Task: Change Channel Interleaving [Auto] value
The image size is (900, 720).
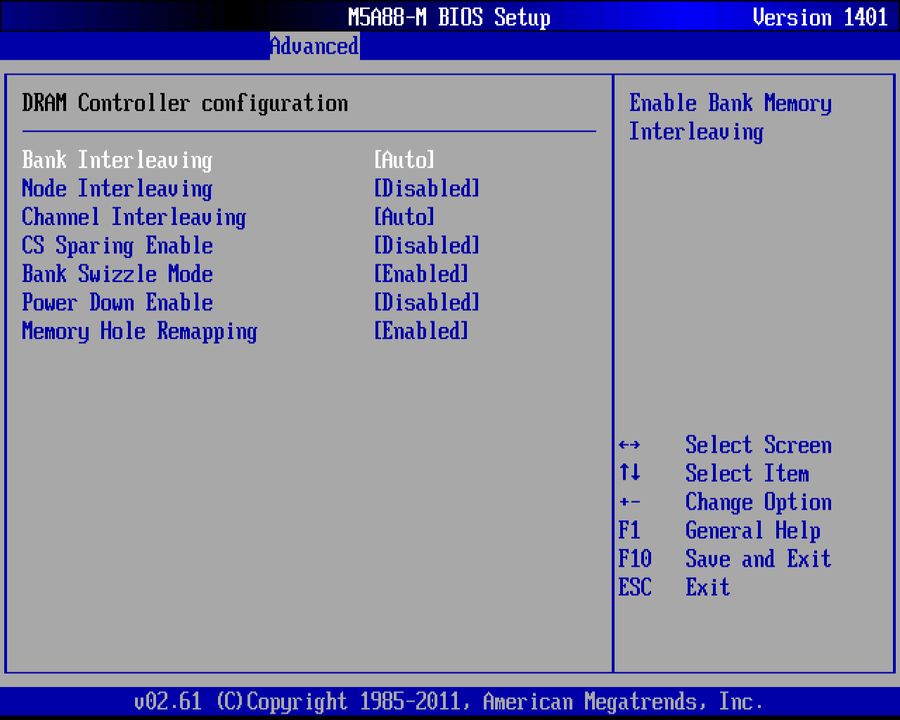Action: click(404, 217)
